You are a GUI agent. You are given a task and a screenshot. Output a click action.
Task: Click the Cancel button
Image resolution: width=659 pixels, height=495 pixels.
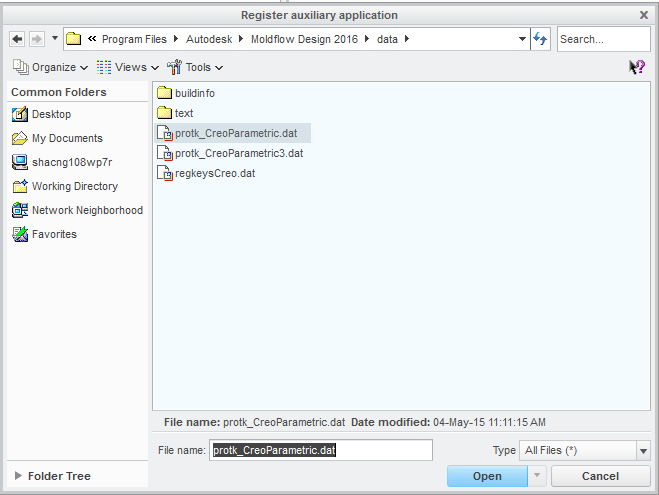click(601, 476)
